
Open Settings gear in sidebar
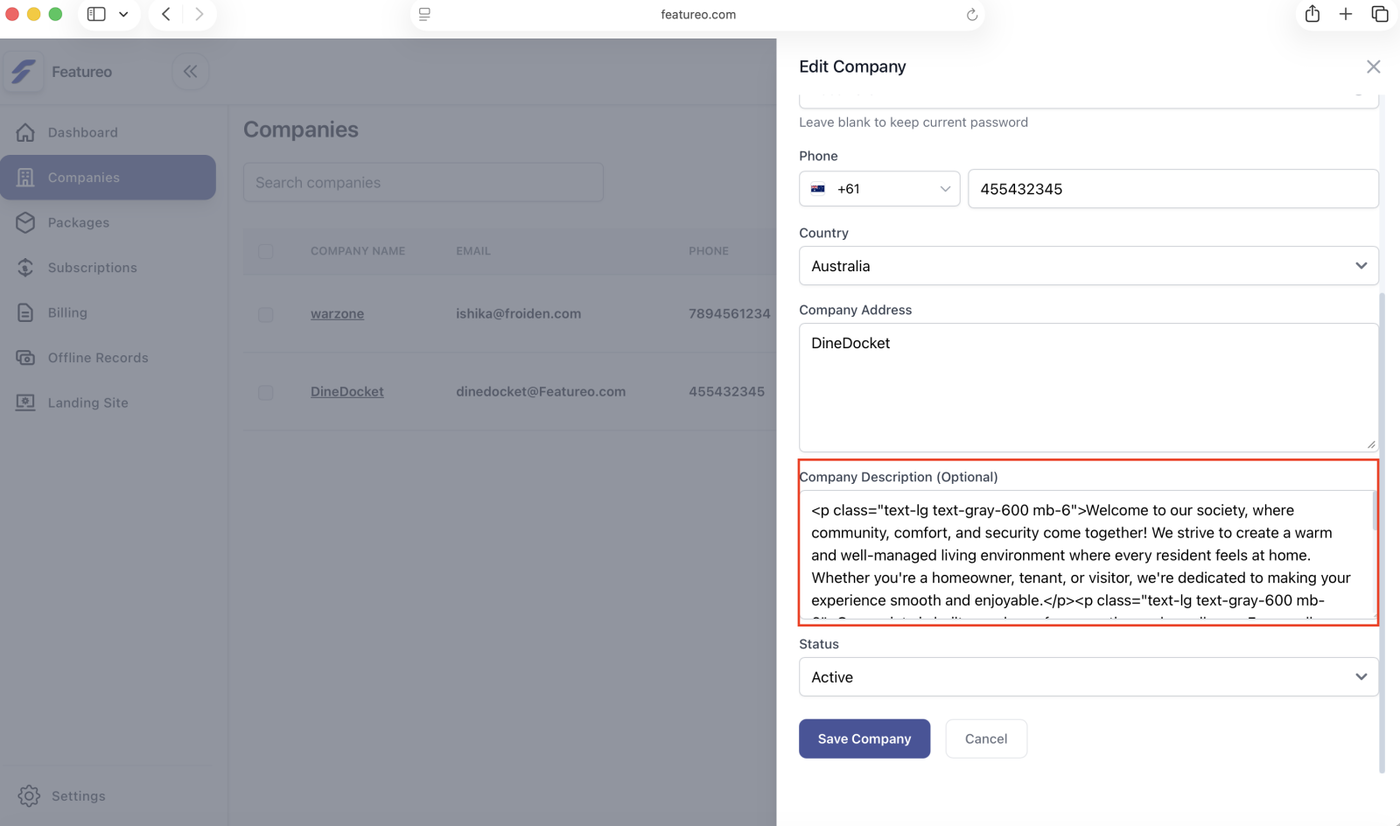29,796
